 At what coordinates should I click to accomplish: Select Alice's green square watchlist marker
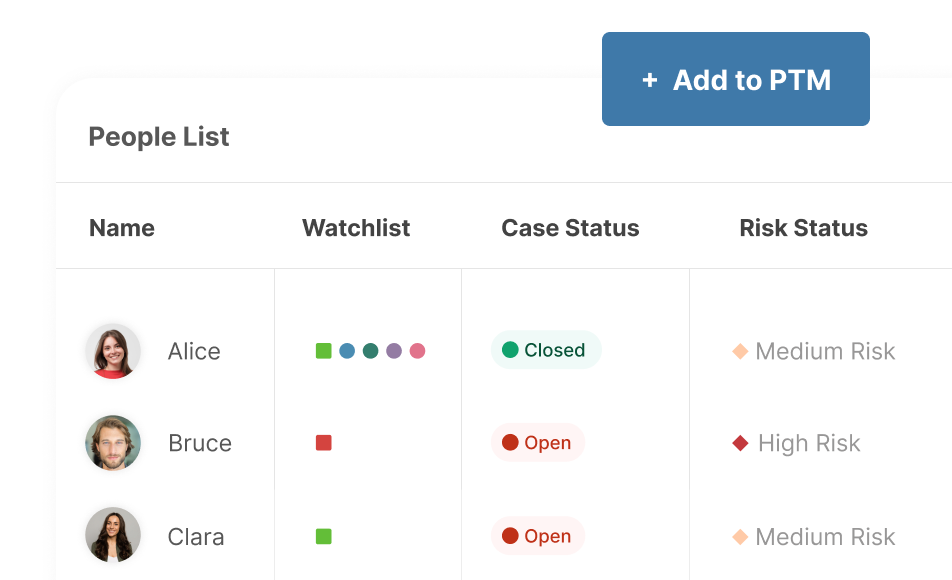(x=324, y=351)
